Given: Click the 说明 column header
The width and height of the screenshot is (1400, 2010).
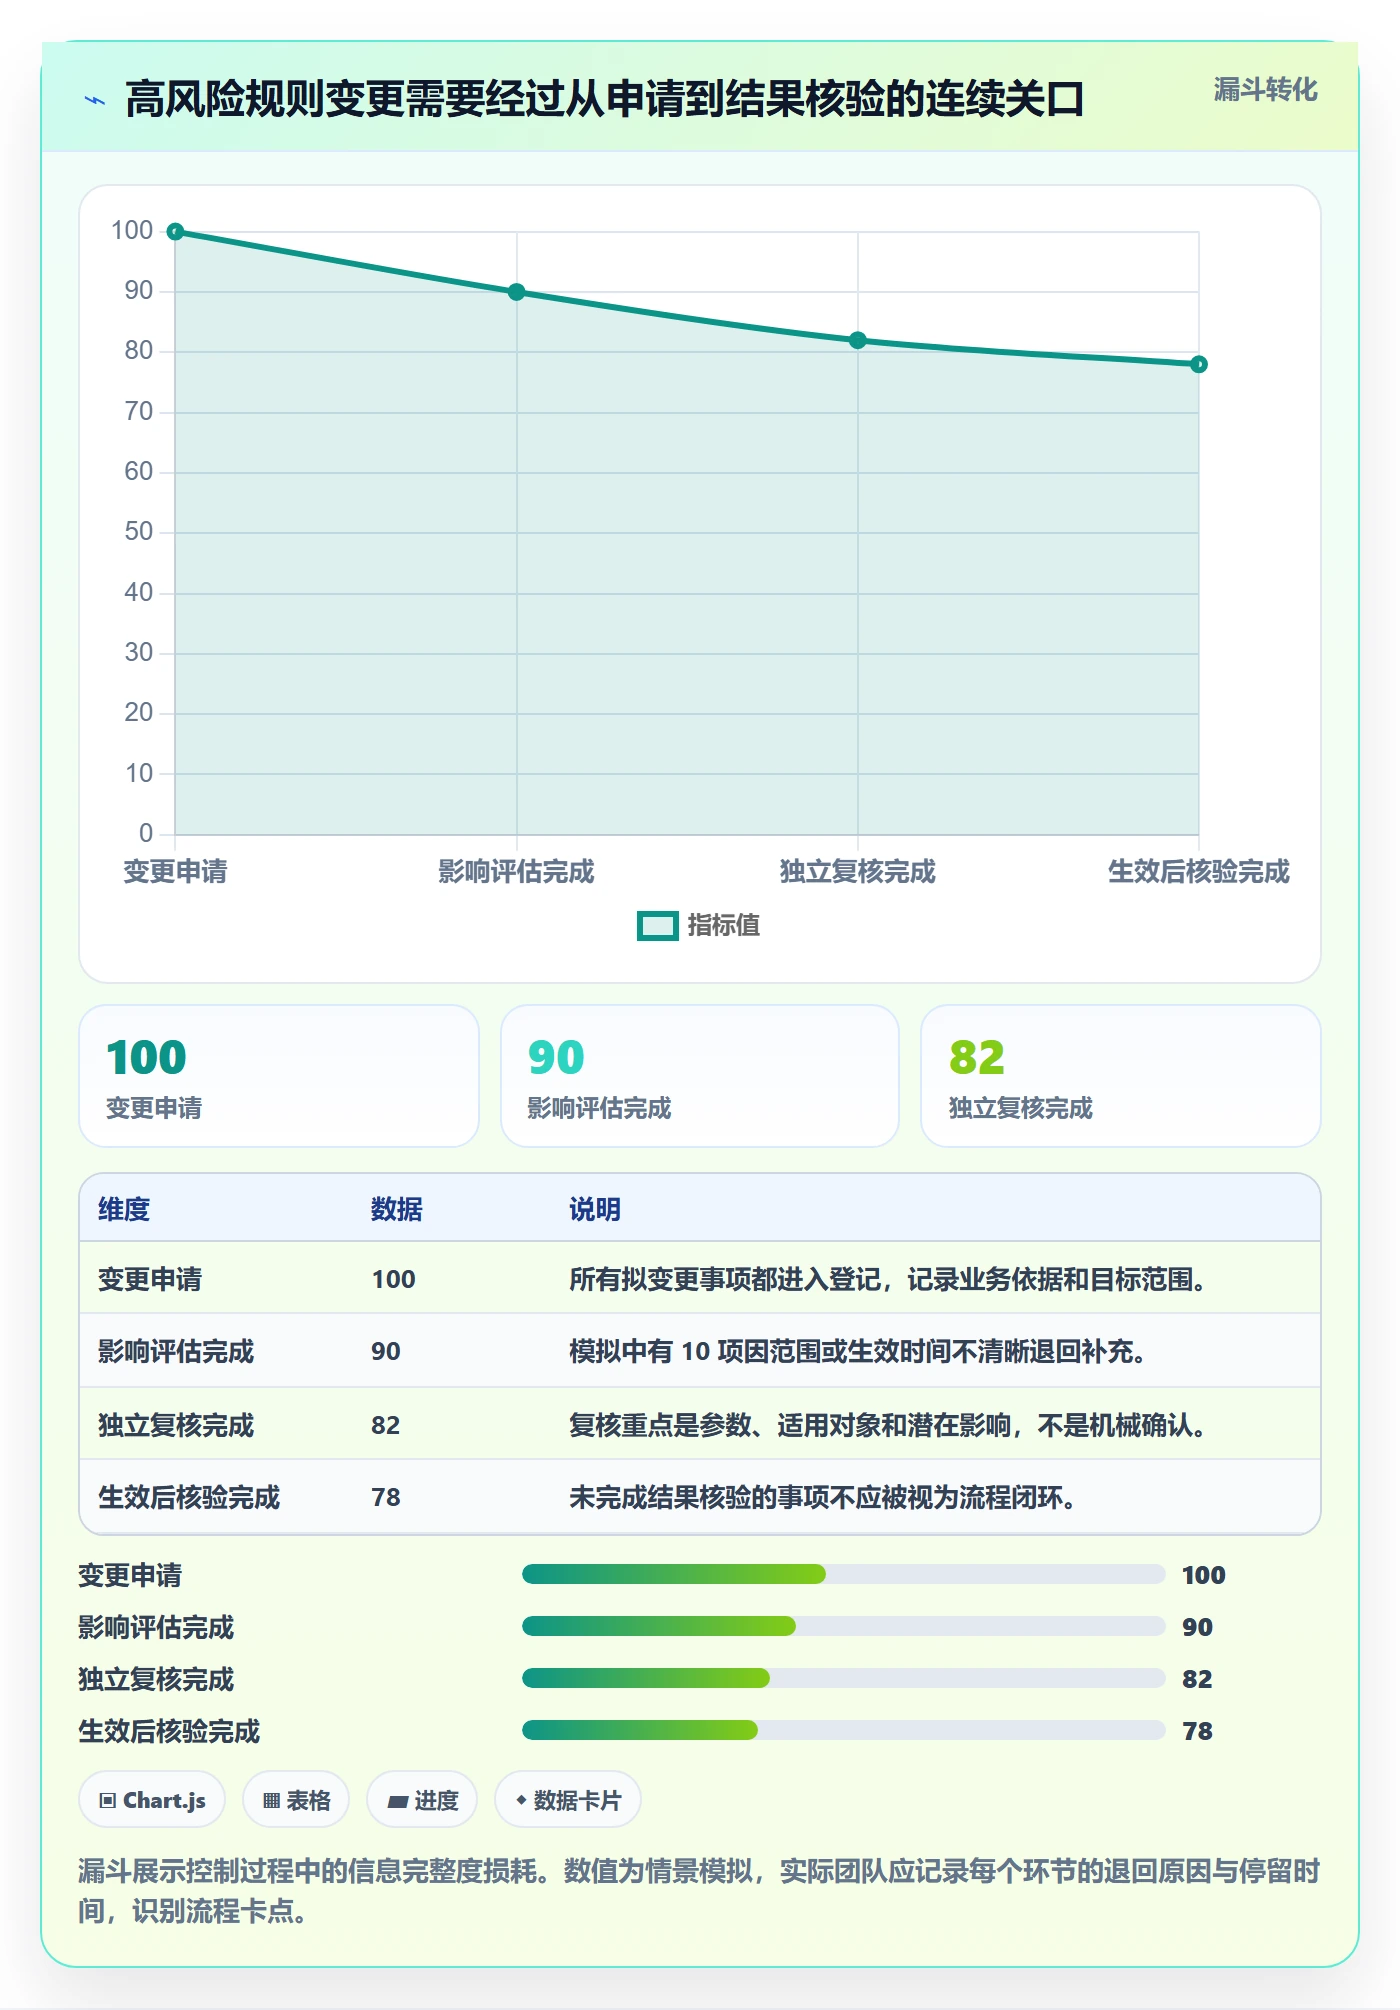Looking at the screenshot, I should (x=595, y=1209).
